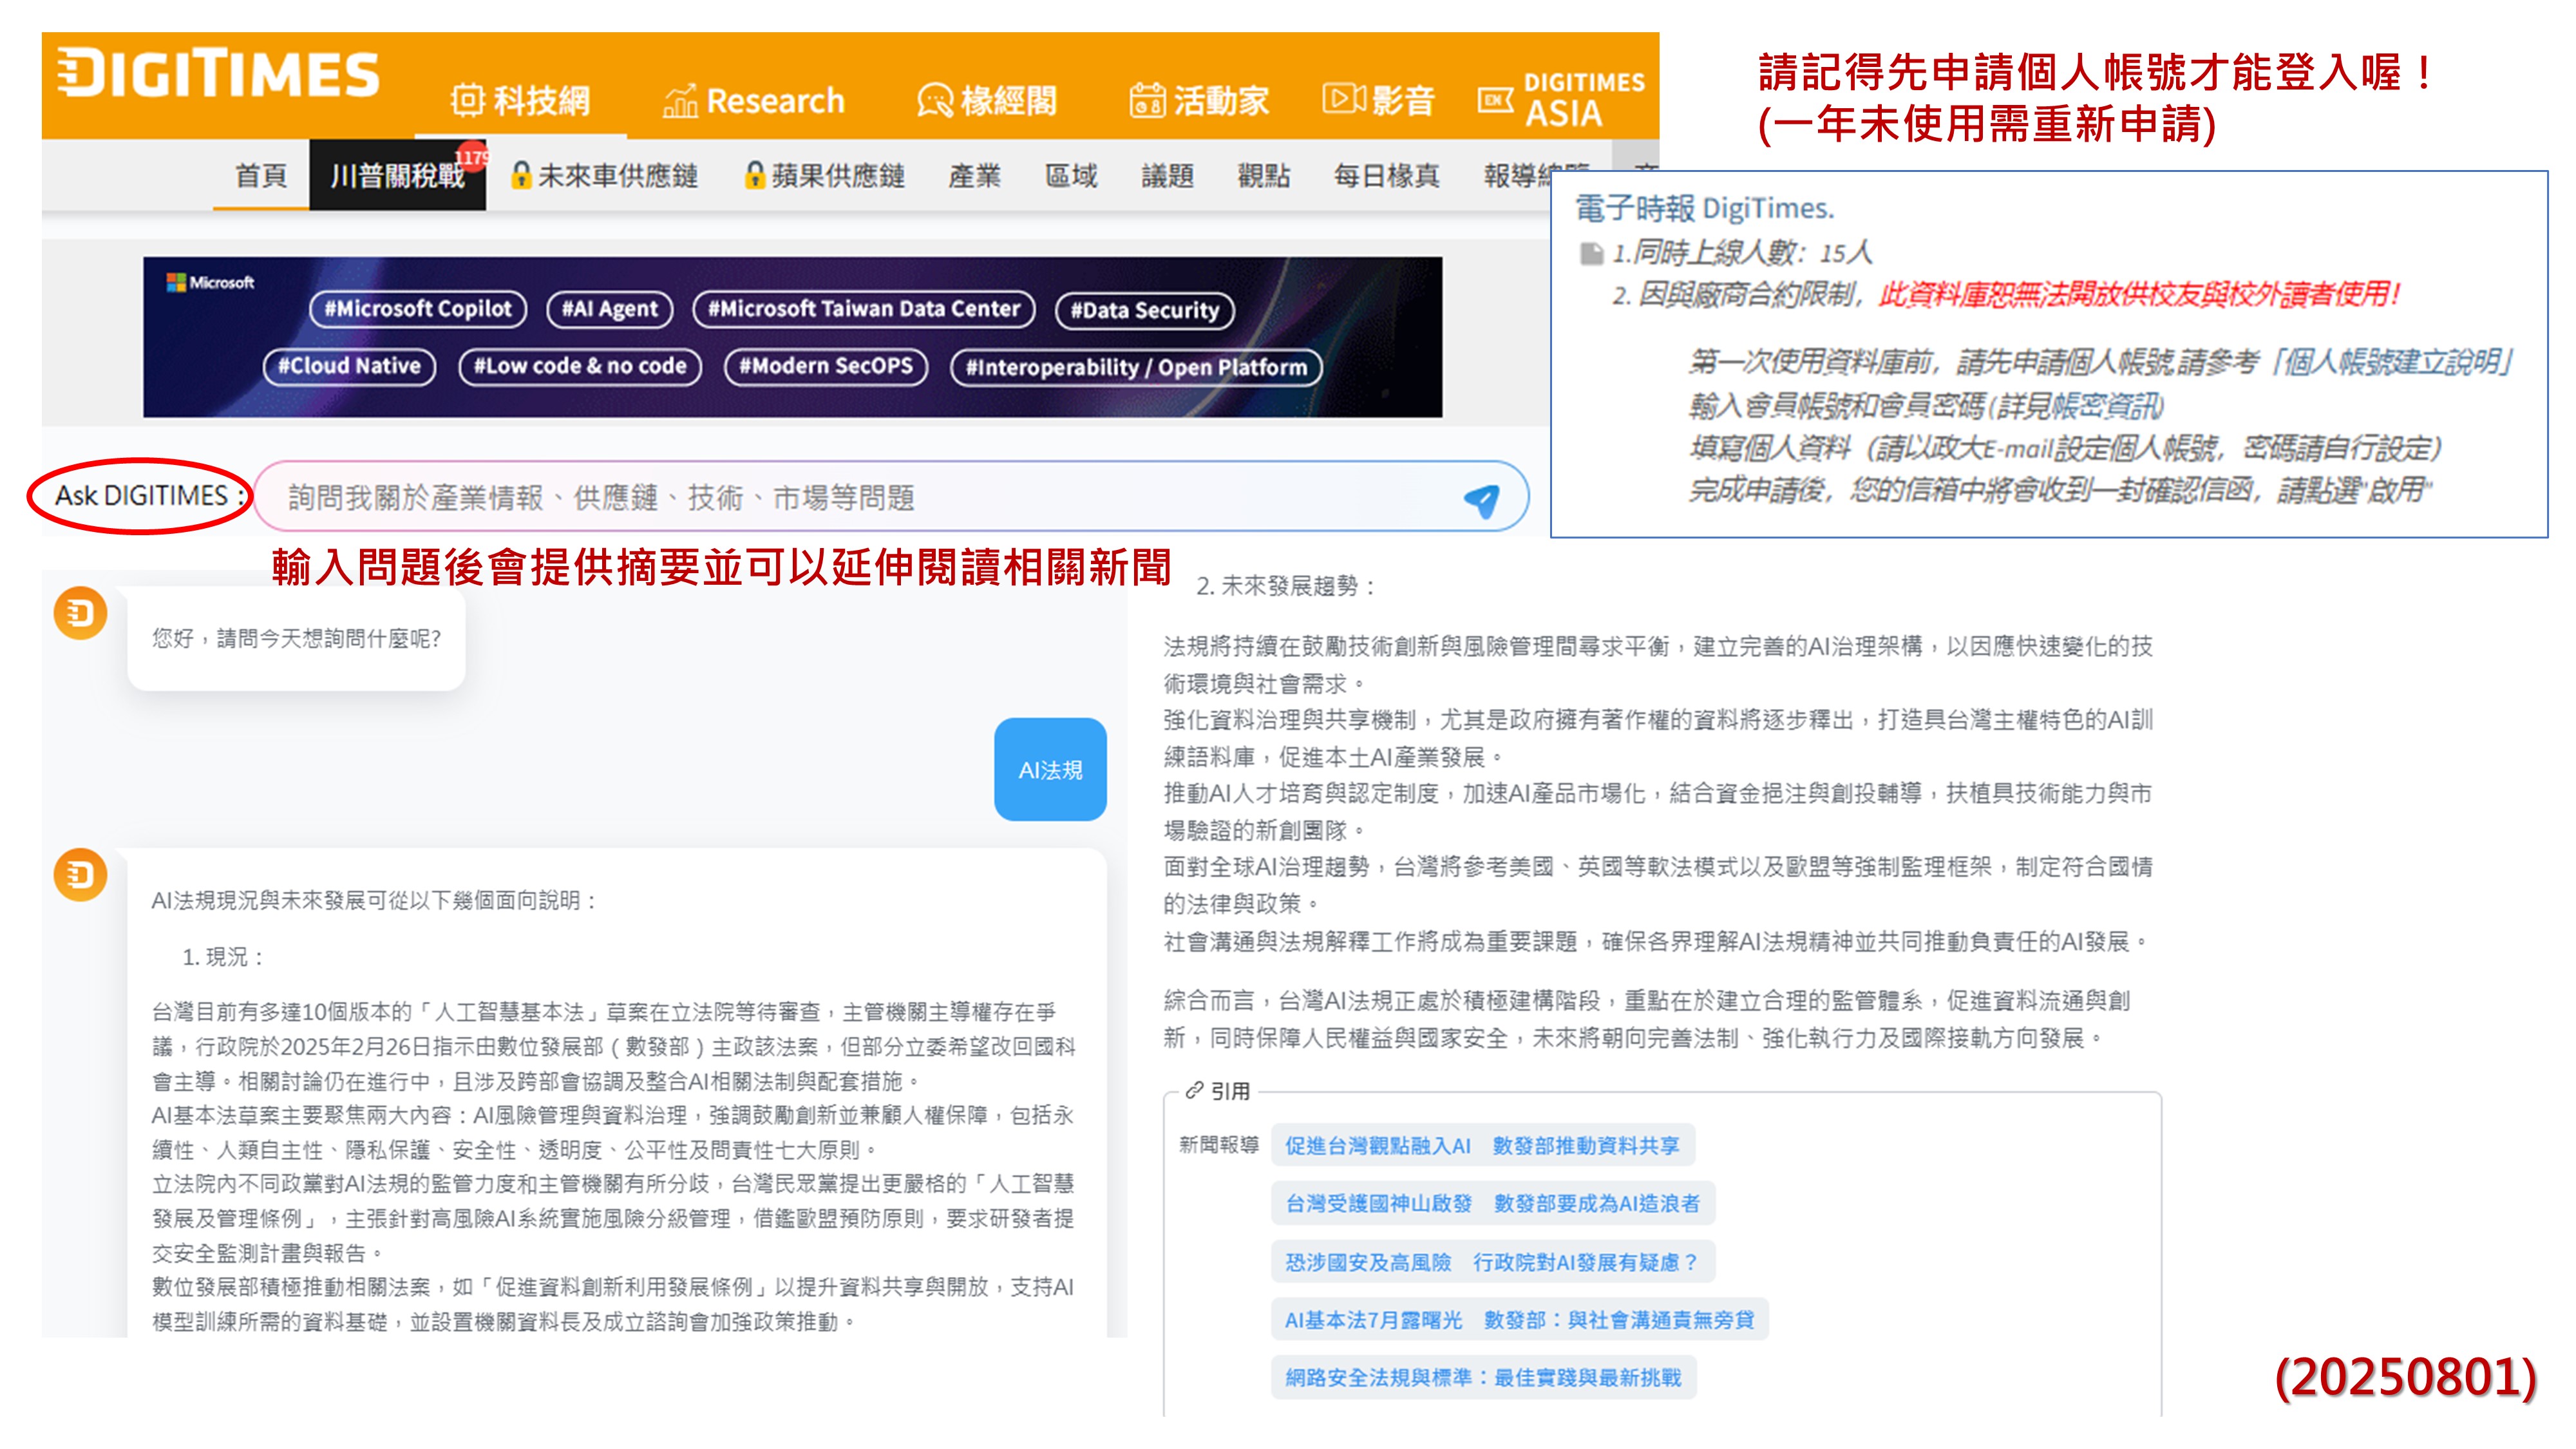The image size is (2576, 1449).
Task: Click the 1179 badge on 川普關稅戰
Action: [472, 157]
